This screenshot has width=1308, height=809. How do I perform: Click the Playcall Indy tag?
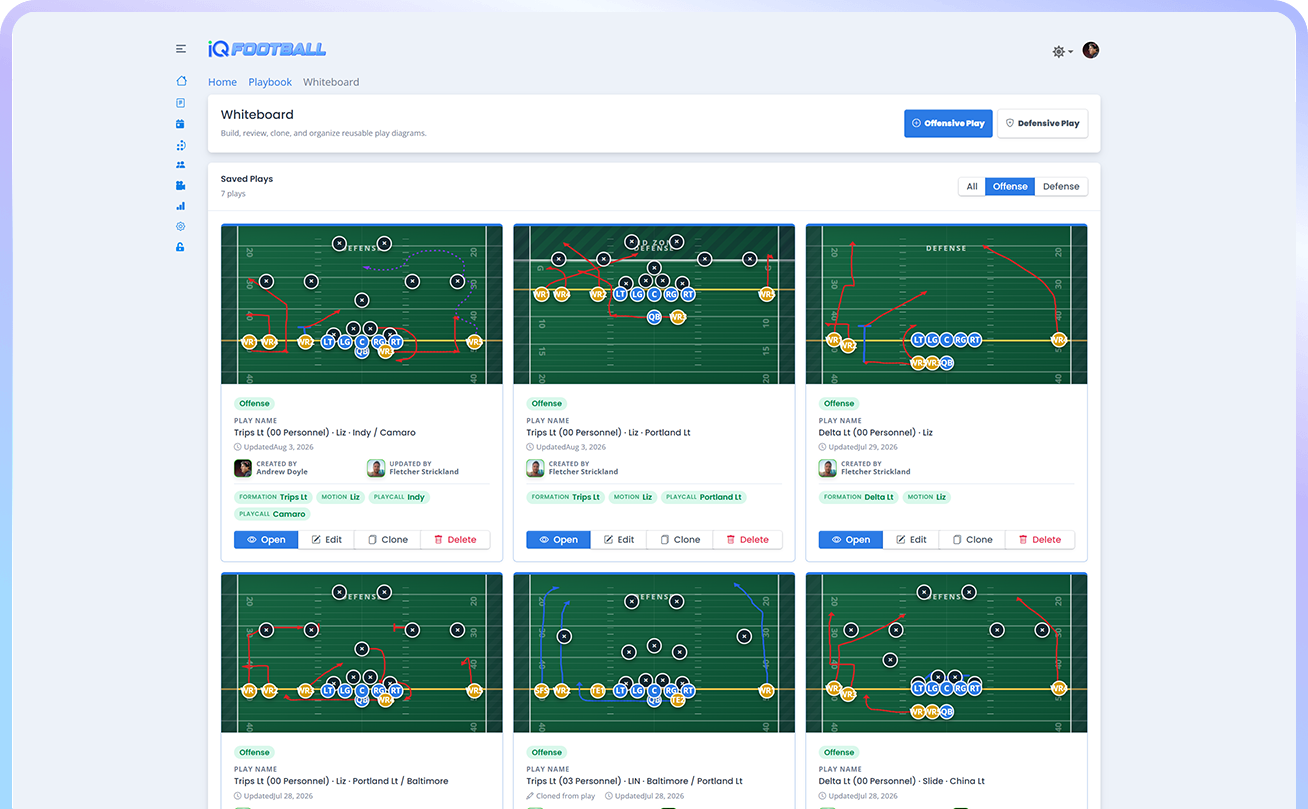pos(399,497)
